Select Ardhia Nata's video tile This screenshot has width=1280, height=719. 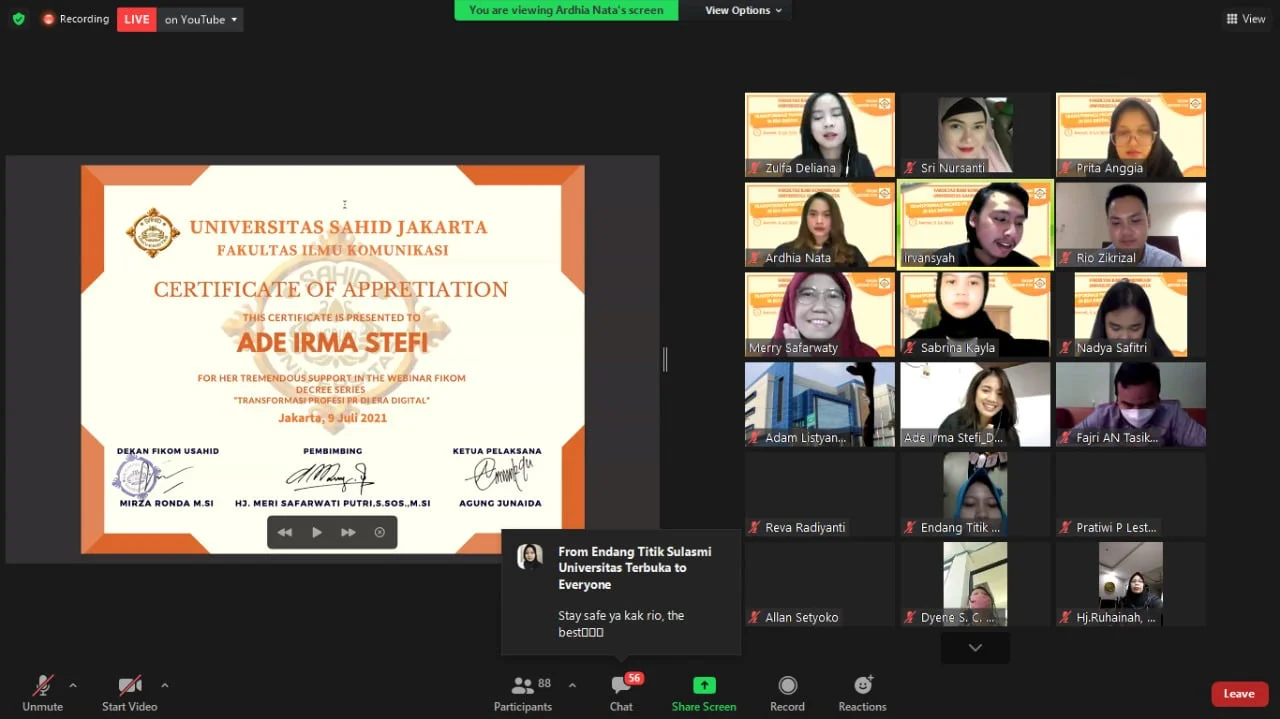(x=820, y=225)
